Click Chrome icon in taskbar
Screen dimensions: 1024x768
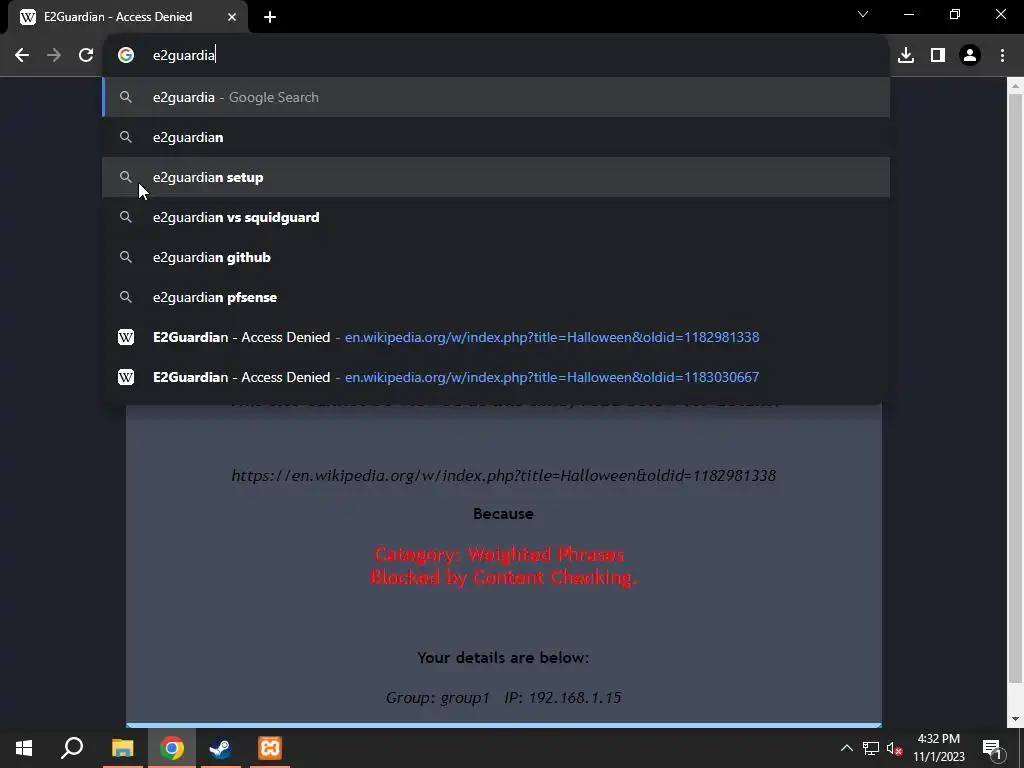click(172, 748)
